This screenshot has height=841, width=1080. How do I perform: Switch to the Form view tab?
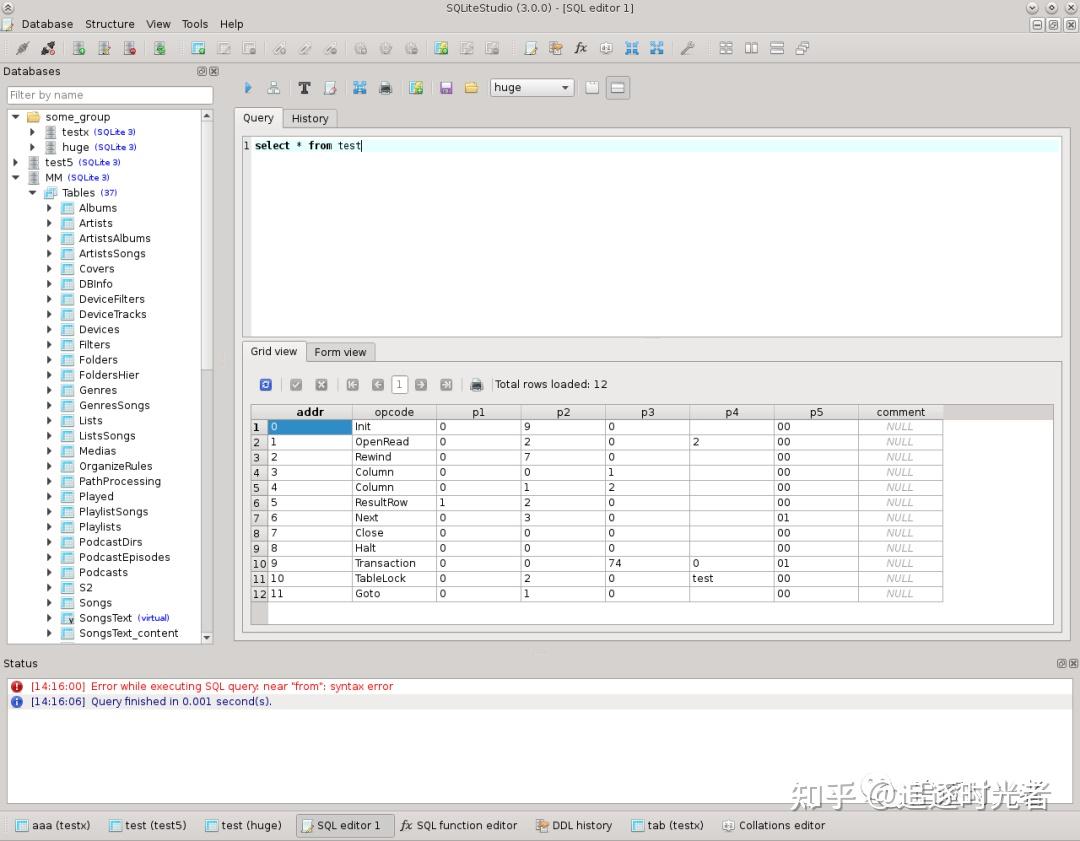340,352
